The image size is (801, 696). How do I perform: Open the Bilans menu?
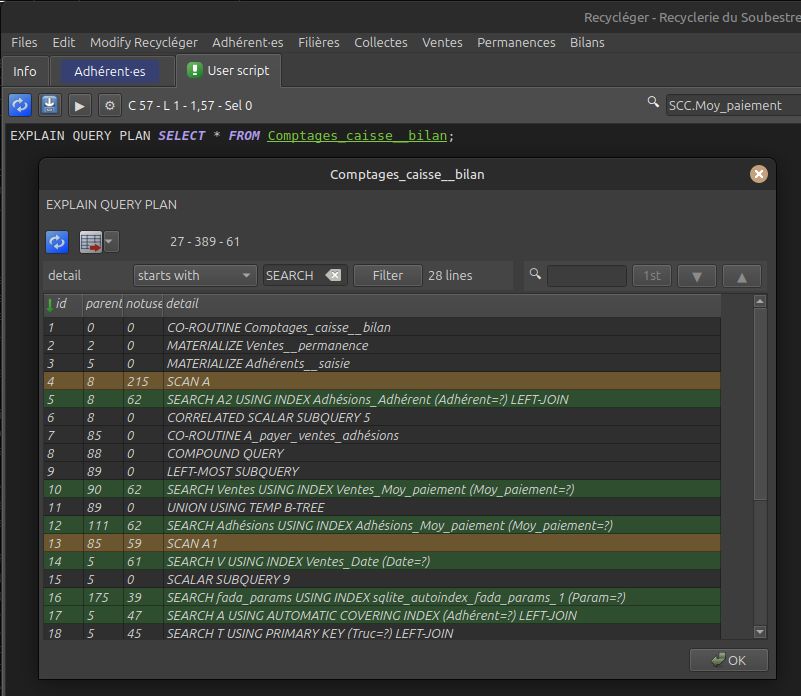tap(587, 42)
